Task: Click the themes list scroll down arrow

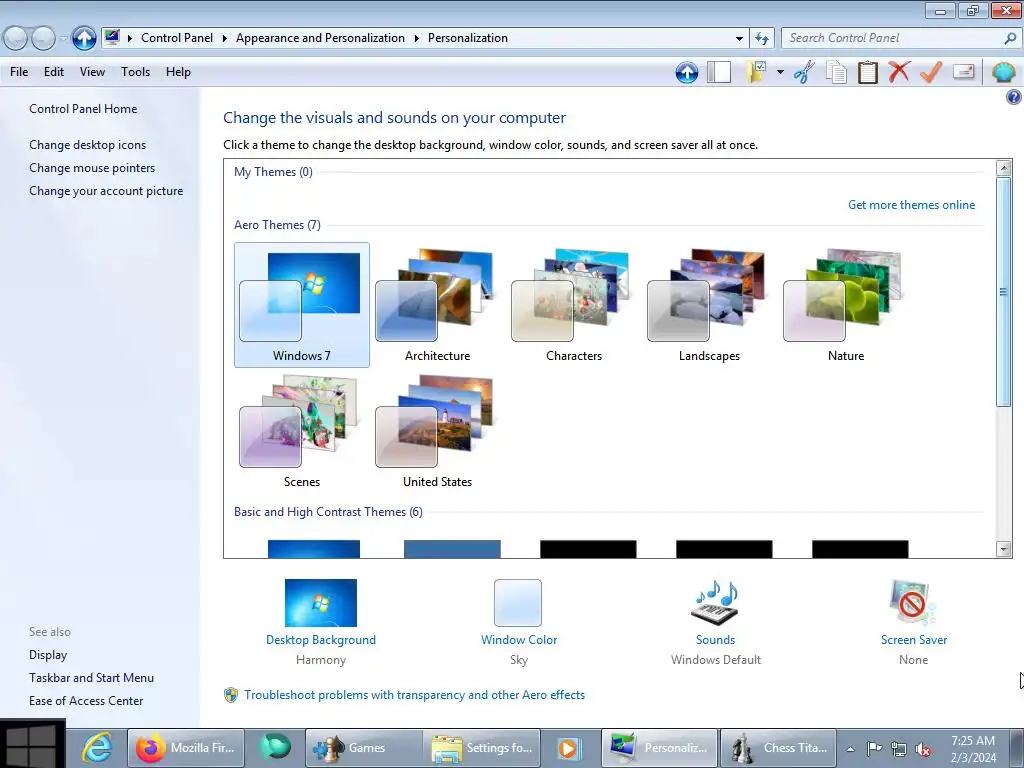Action: pos(1004,549)
